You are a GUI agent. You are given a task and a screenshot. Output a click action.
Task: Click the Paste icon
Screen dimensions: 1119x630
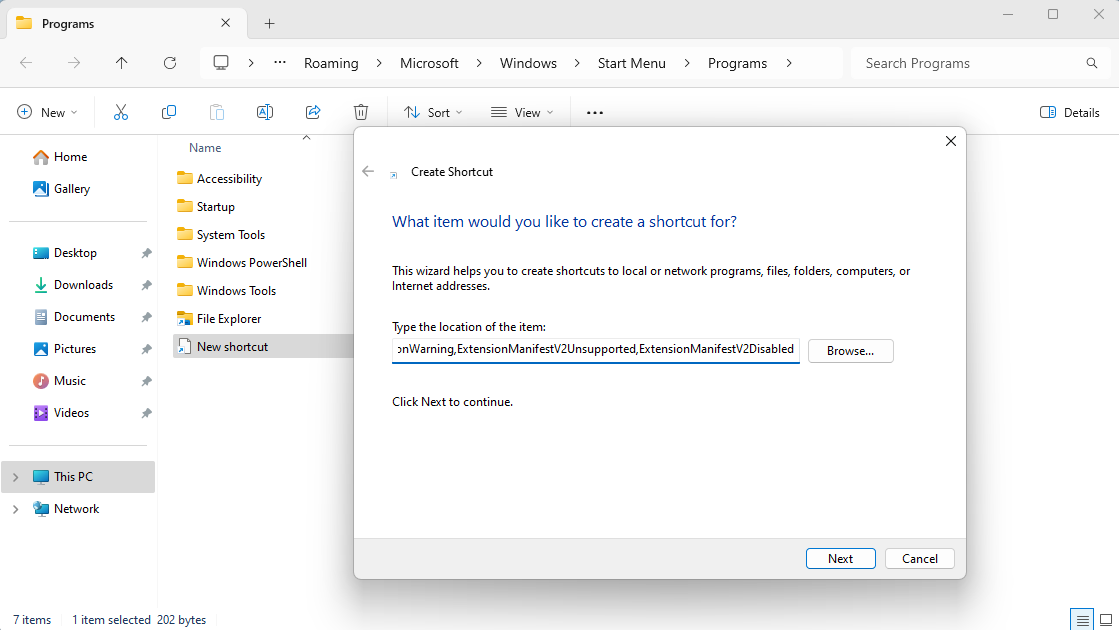(217, 112)
